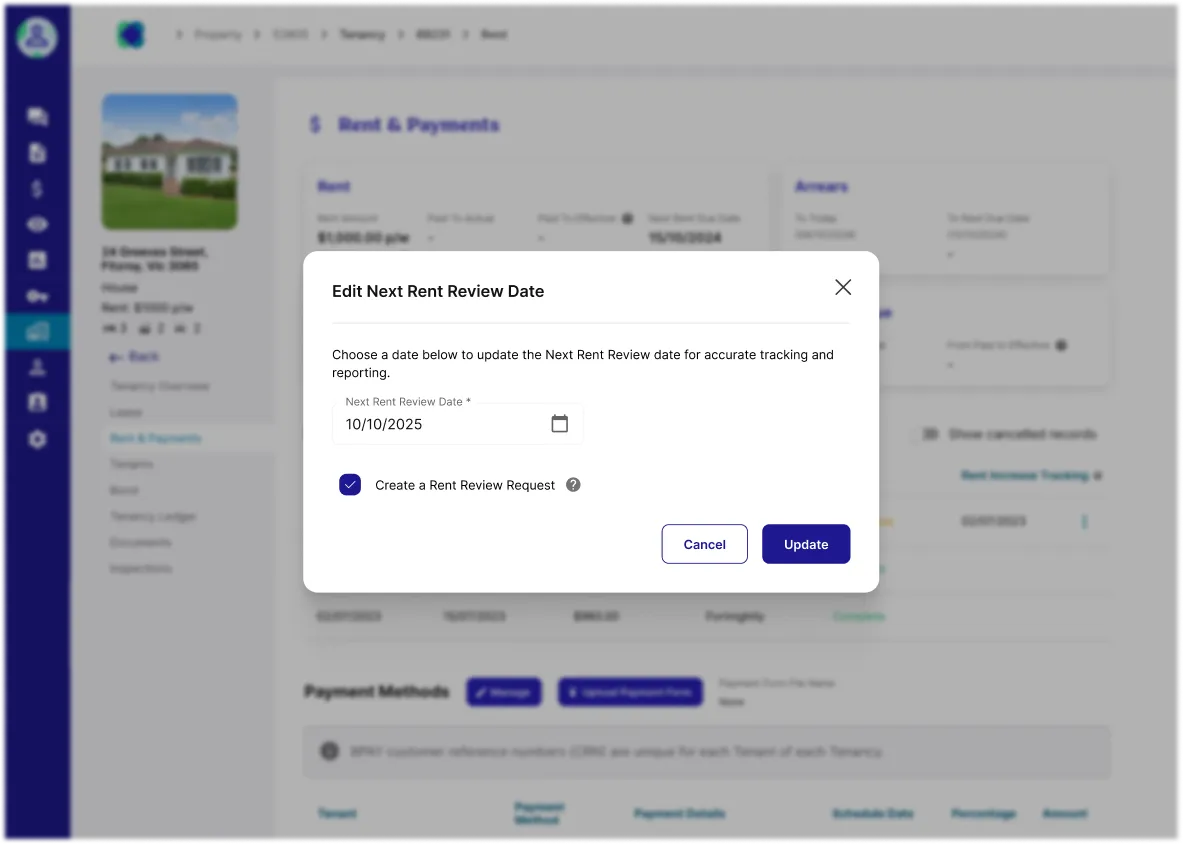Open the person sidebar icon
The image size is (1183, 844).
coord(37,367)
